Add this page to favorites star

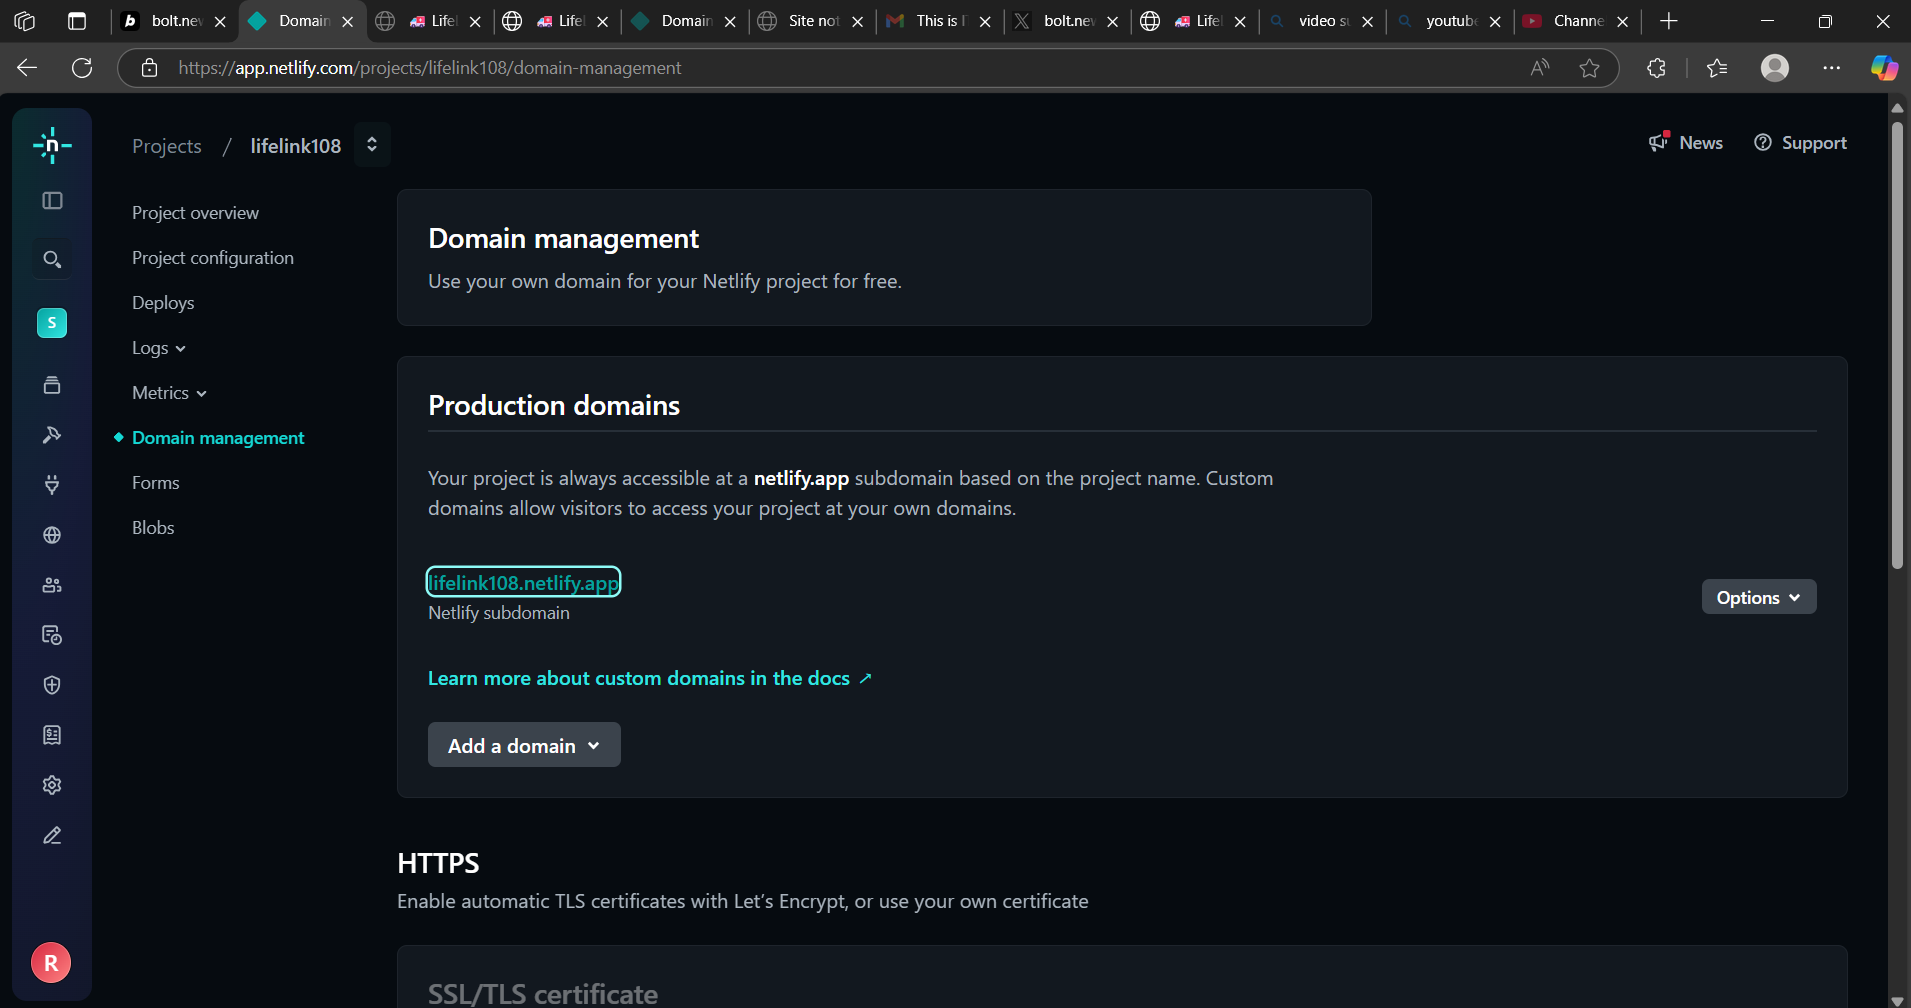point(1590,68)
